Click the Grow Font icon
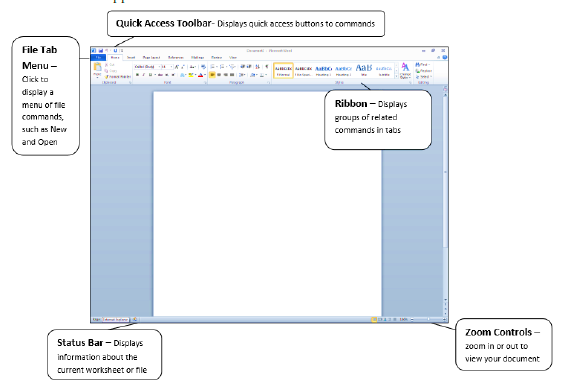This screenshot has width=564, height=385. click(x=177, y=67)
